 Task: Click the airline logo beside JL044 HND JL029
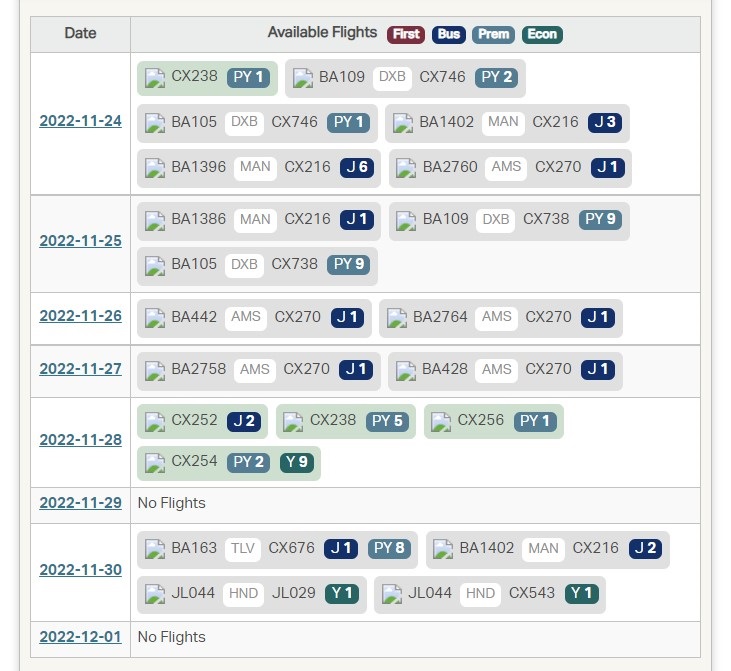pos(155,594)
